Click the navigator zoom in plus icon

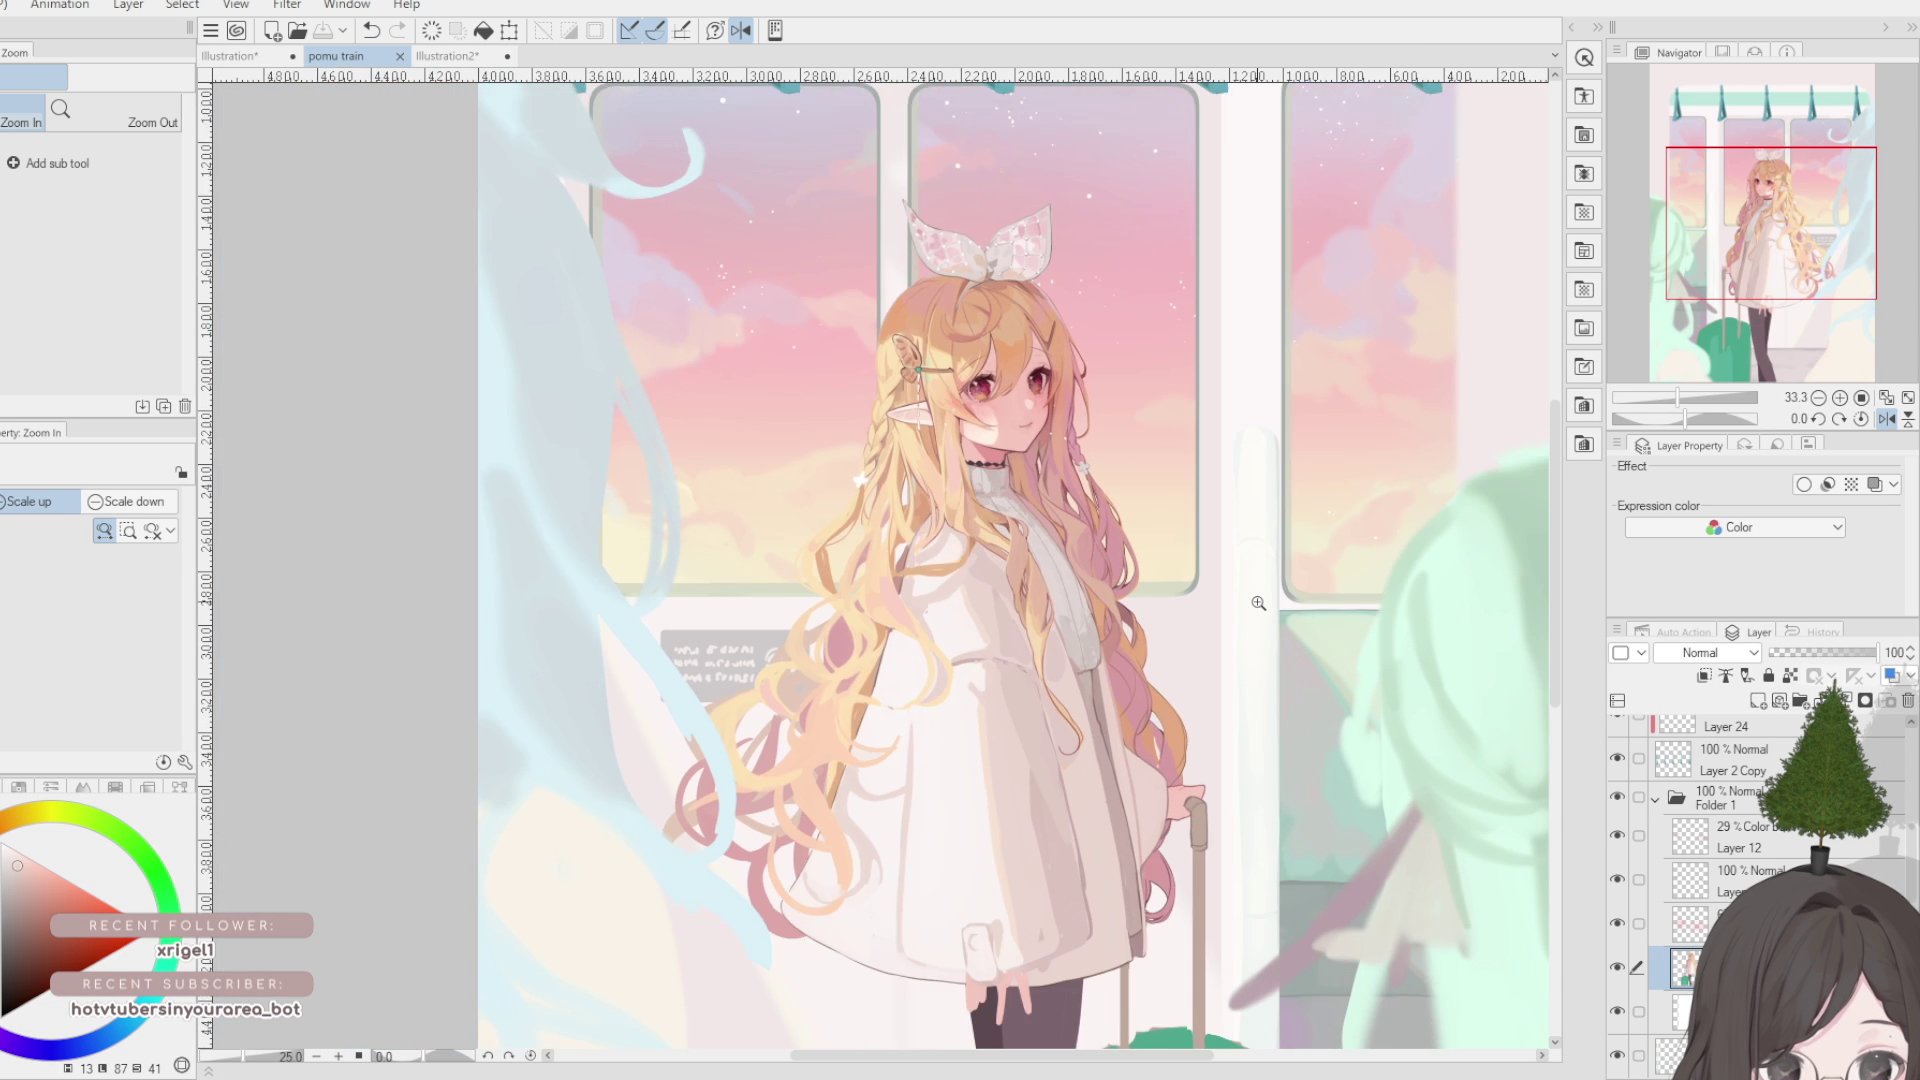(x=1840, y=397)
